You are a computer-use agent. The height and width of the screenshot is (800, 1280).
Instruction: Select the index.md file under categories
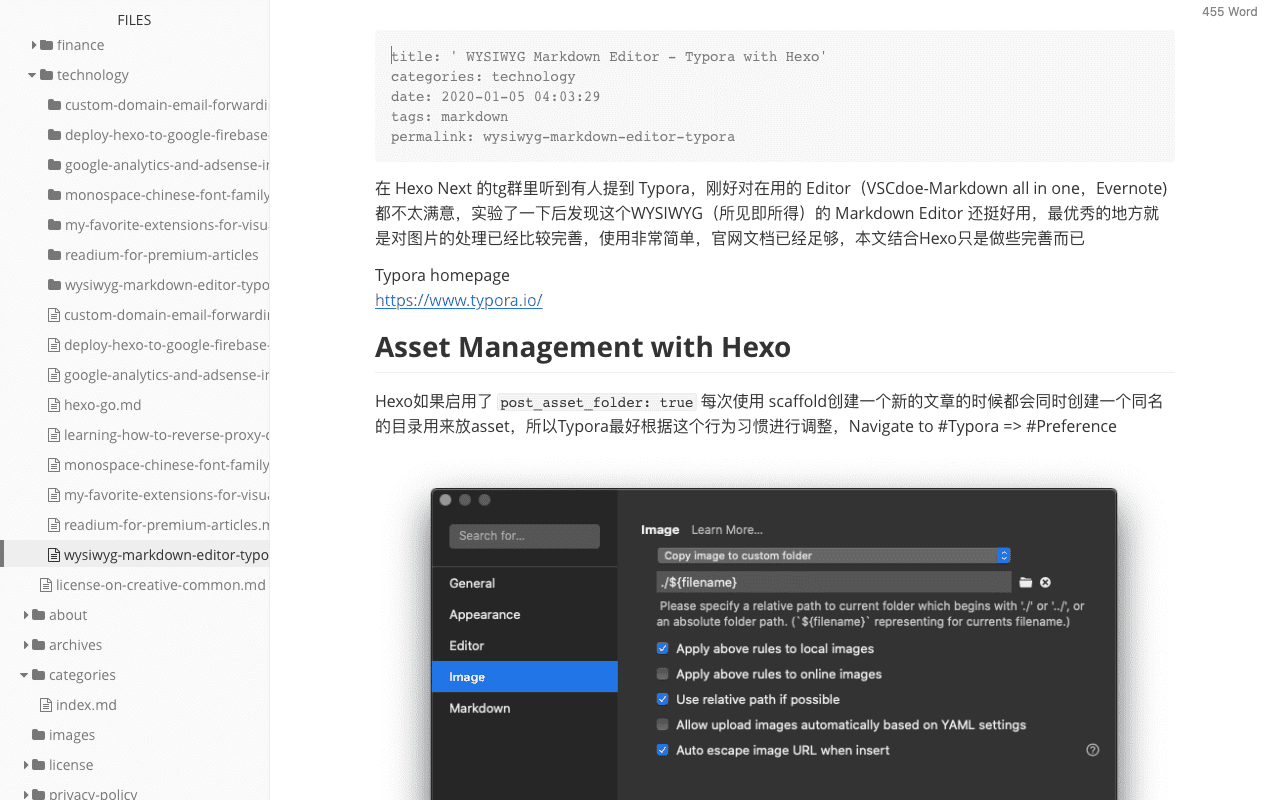coord(86,705)
